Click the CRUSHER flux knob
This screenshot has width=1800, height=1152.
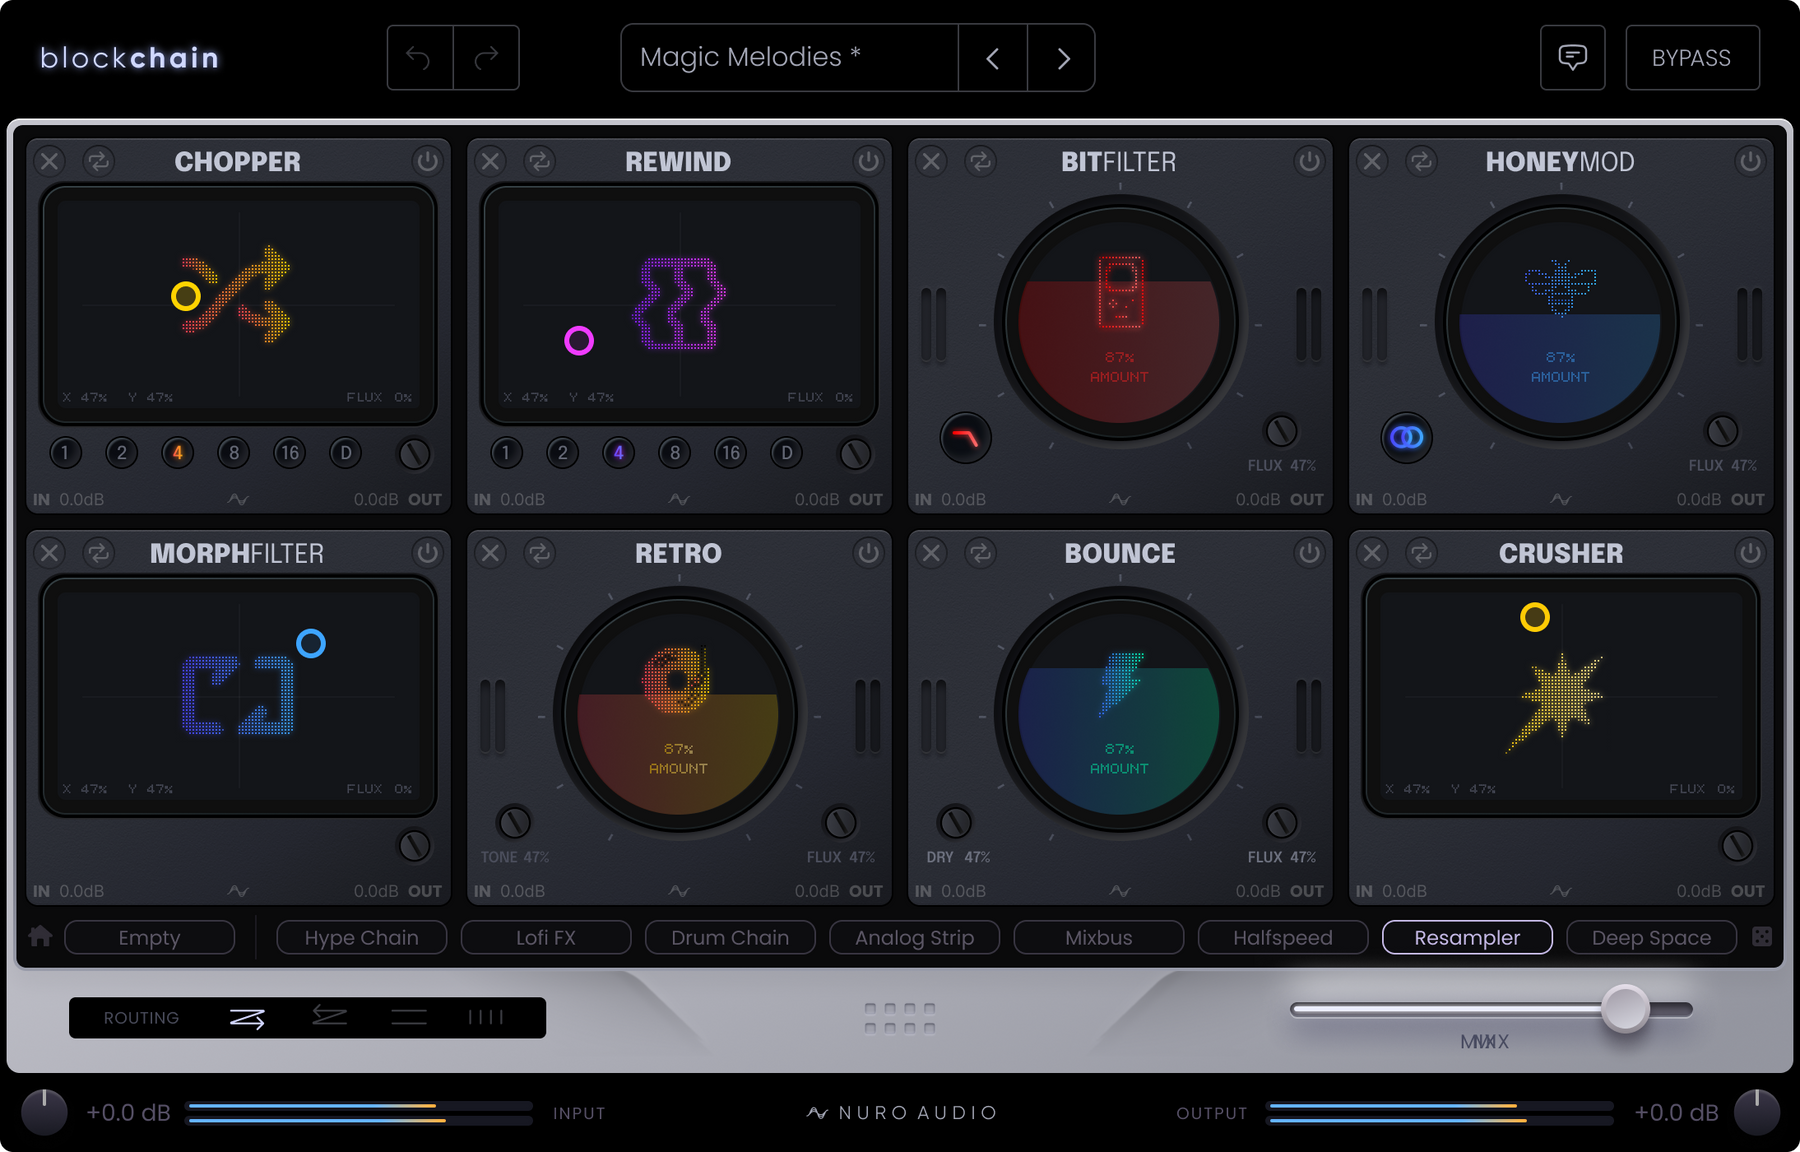pyautogui.click(x=1737, y=846)
